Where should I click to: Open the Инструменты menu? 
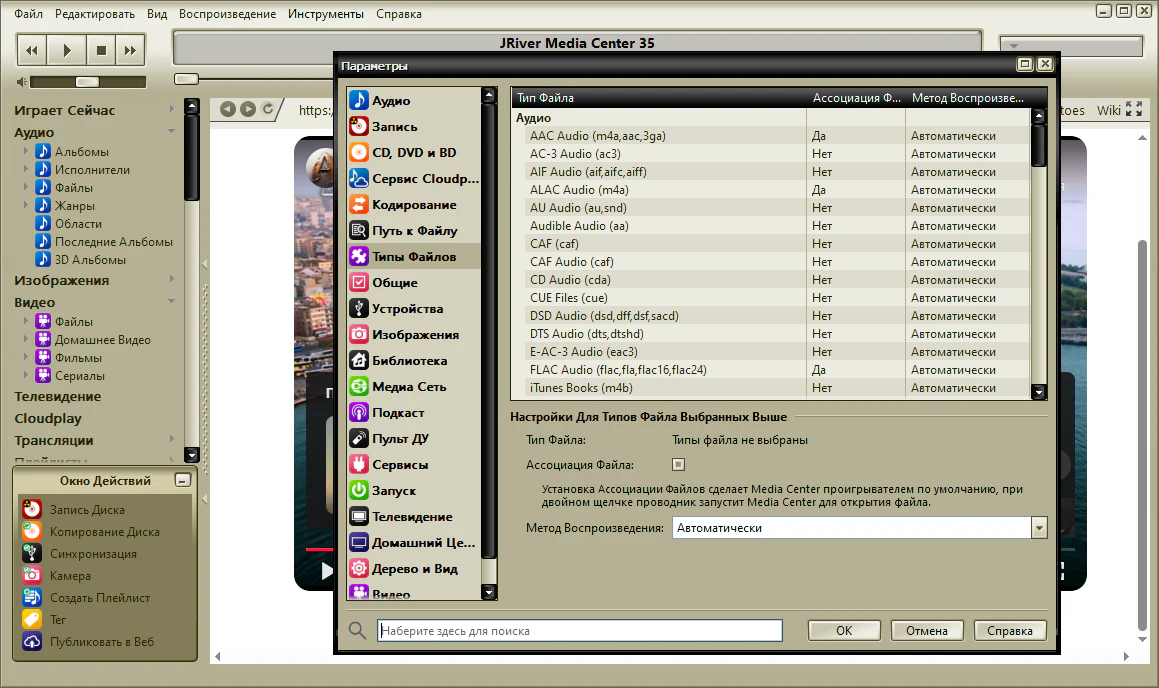point(325,14)
